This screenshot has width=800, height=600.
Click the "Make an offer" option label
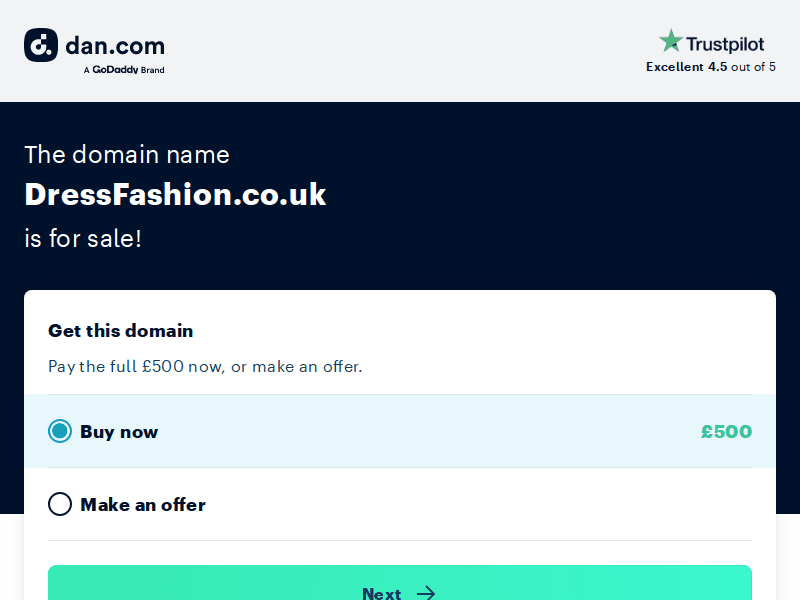click(143, 505)
